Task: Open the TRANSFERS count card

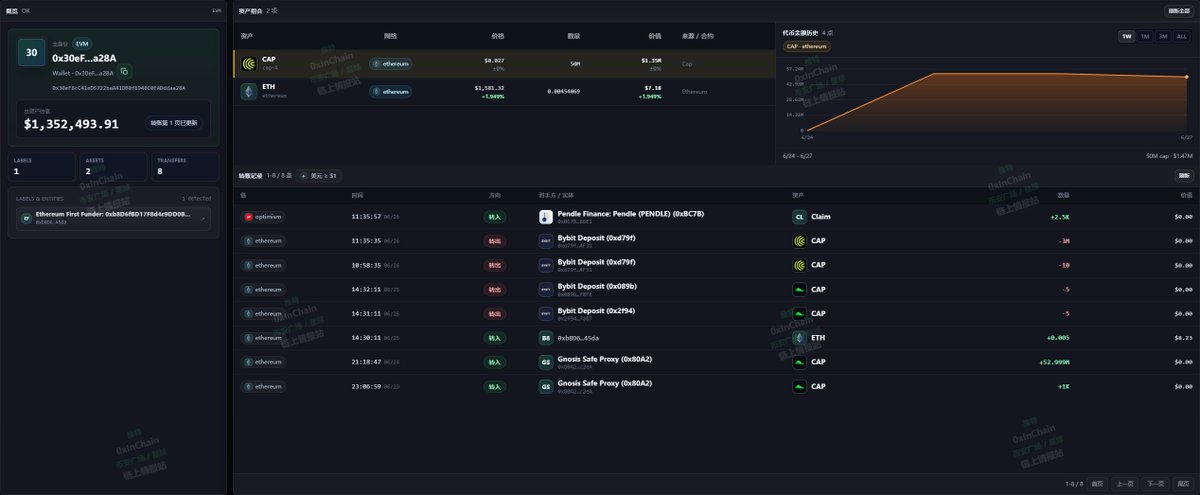Action: point(186,166)
